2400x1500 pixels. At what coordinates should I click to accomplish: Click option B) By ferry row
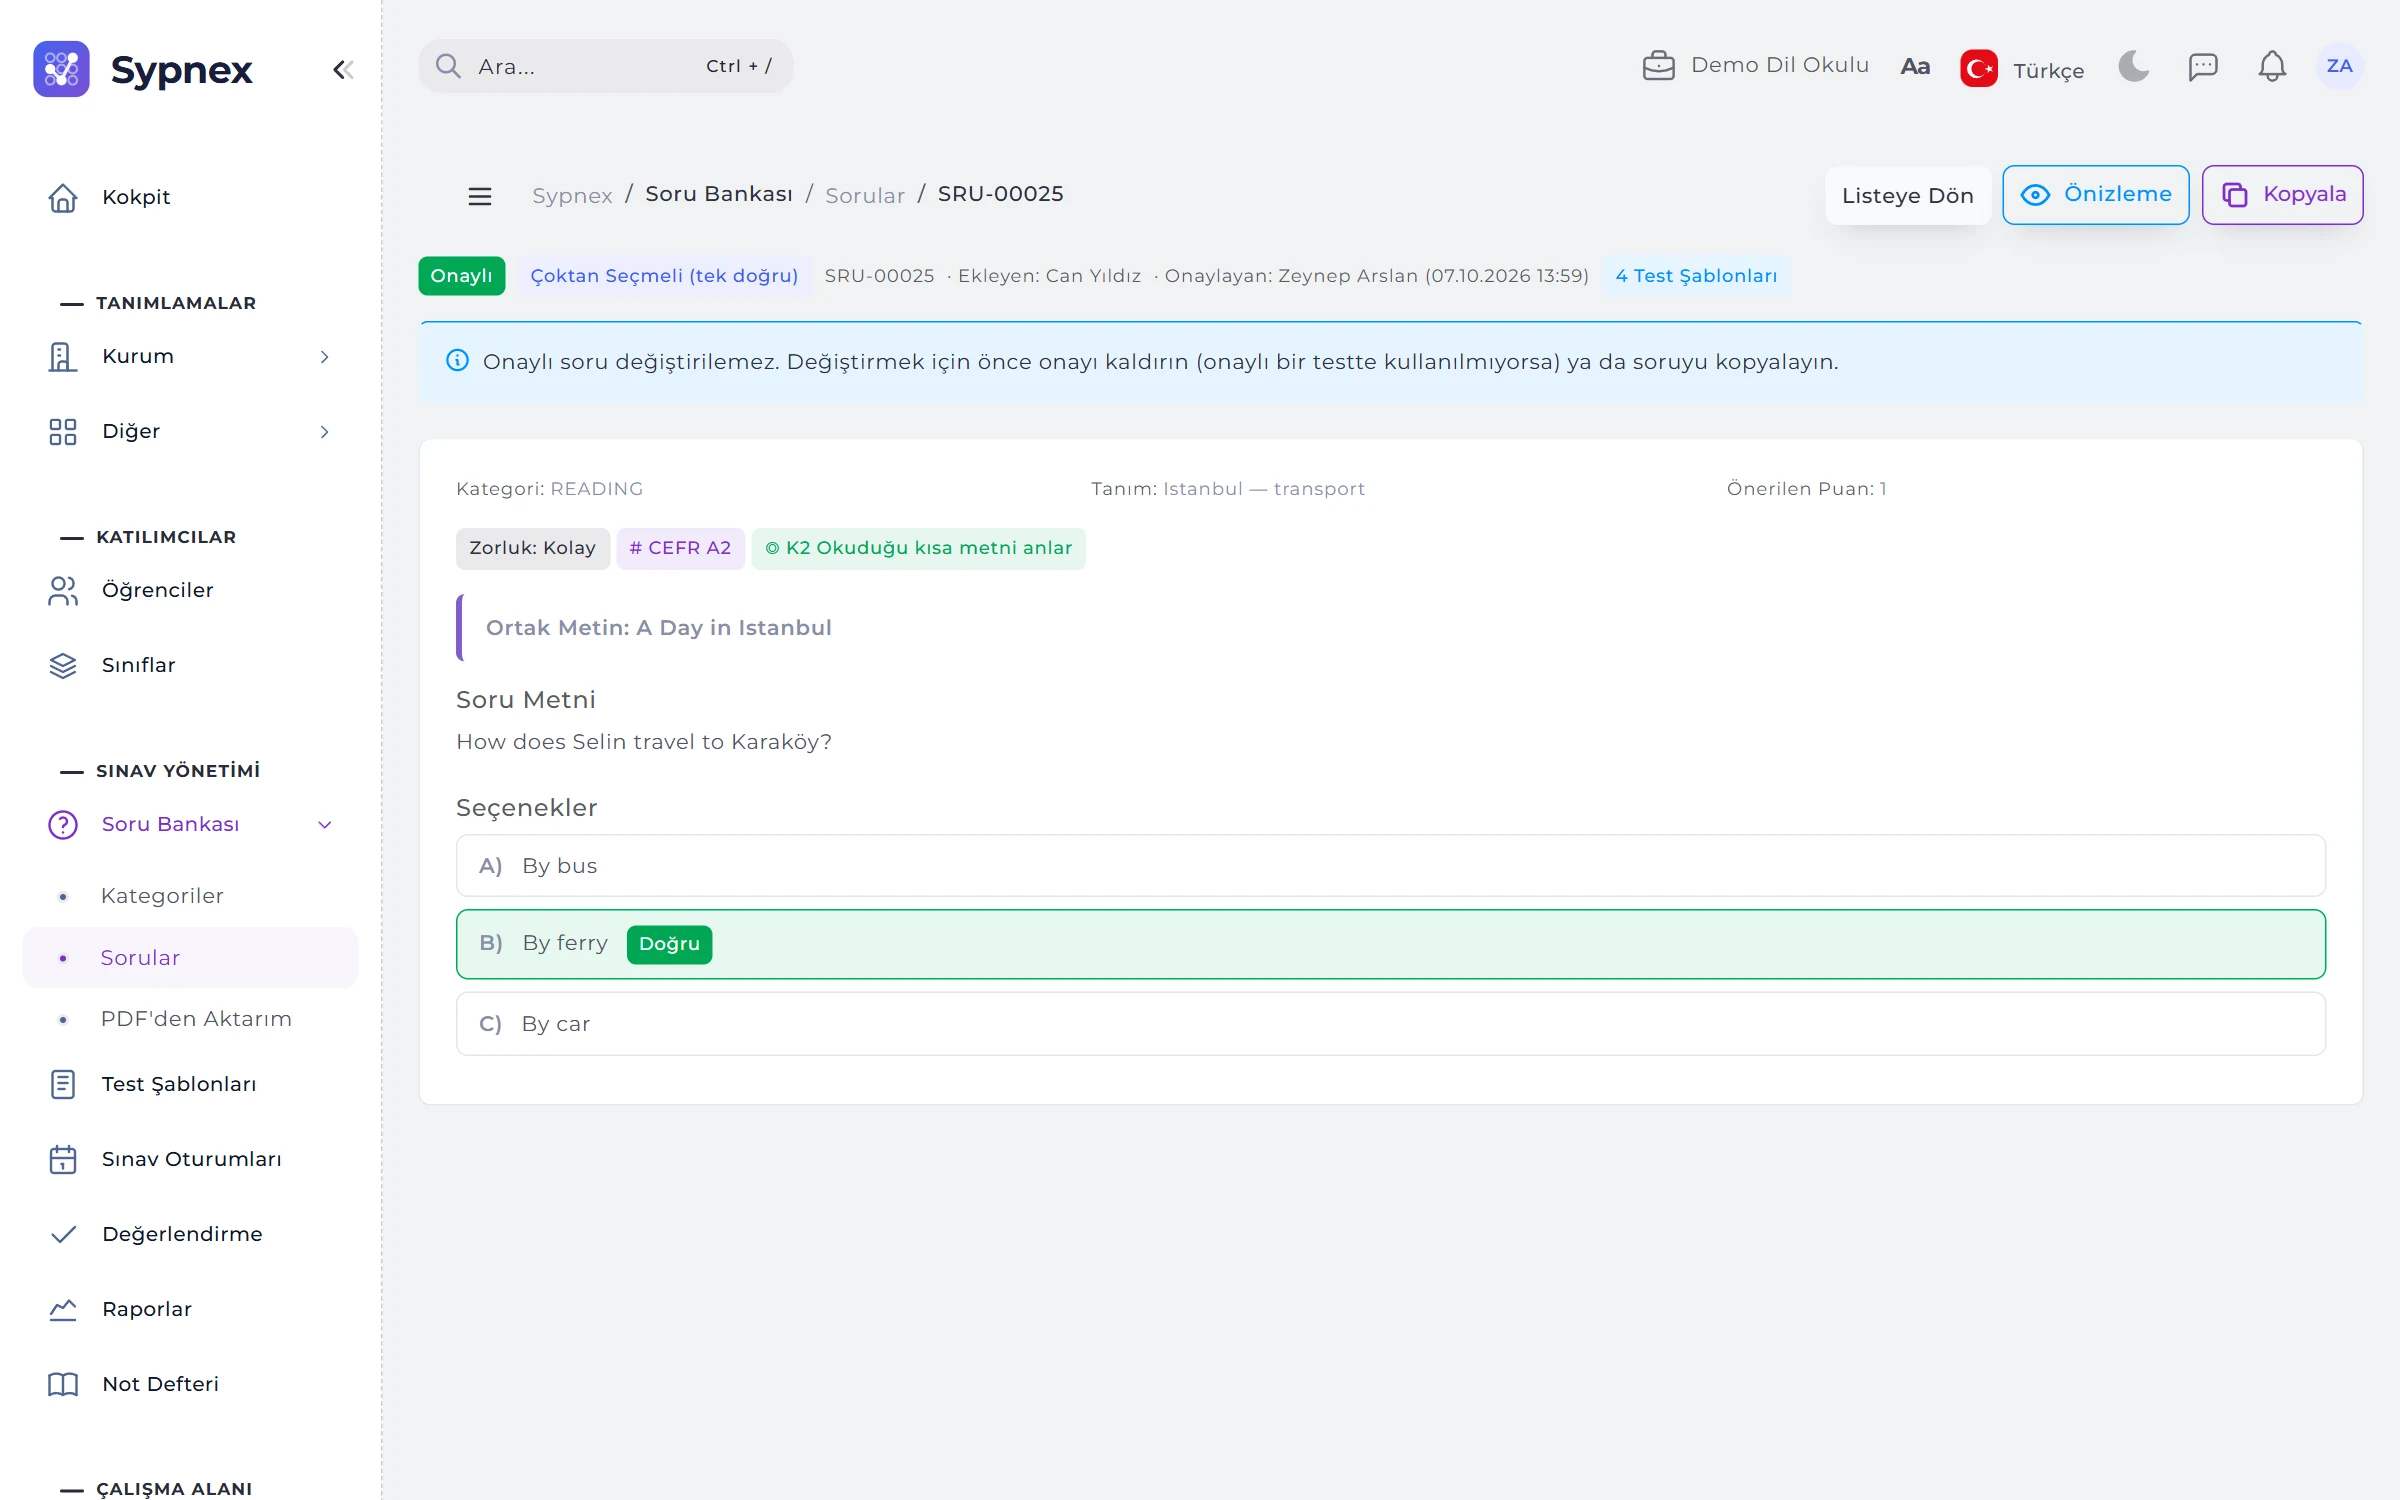click(1390, 944)
